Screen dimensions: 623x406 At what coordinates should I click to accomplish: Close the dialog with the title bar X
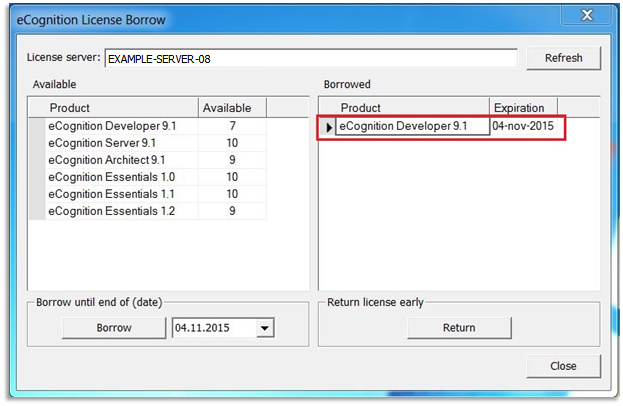click(587, 15)
